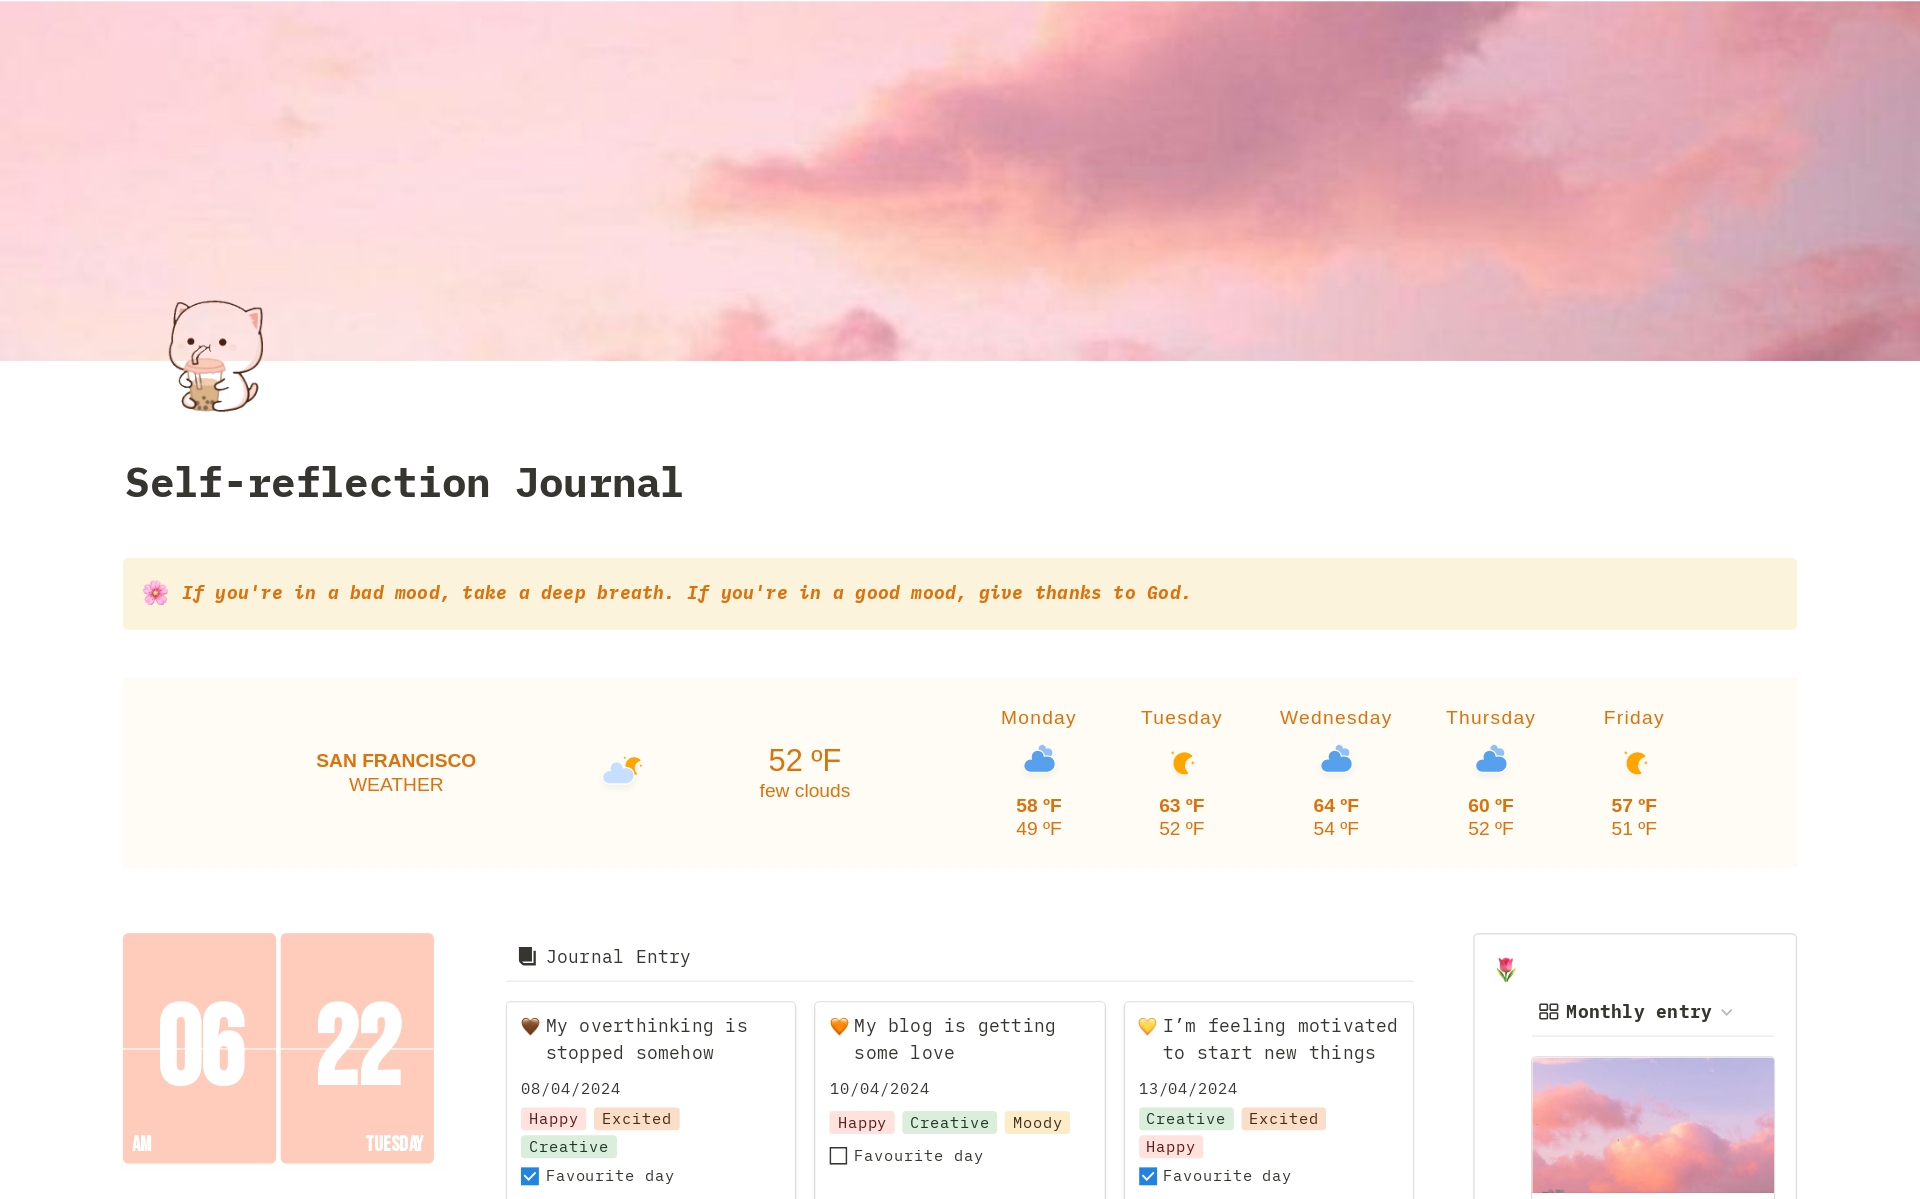1920x1199 pixels.
Task: Click the tulip icon above Monthly entry
Action: pos(1506,968)
